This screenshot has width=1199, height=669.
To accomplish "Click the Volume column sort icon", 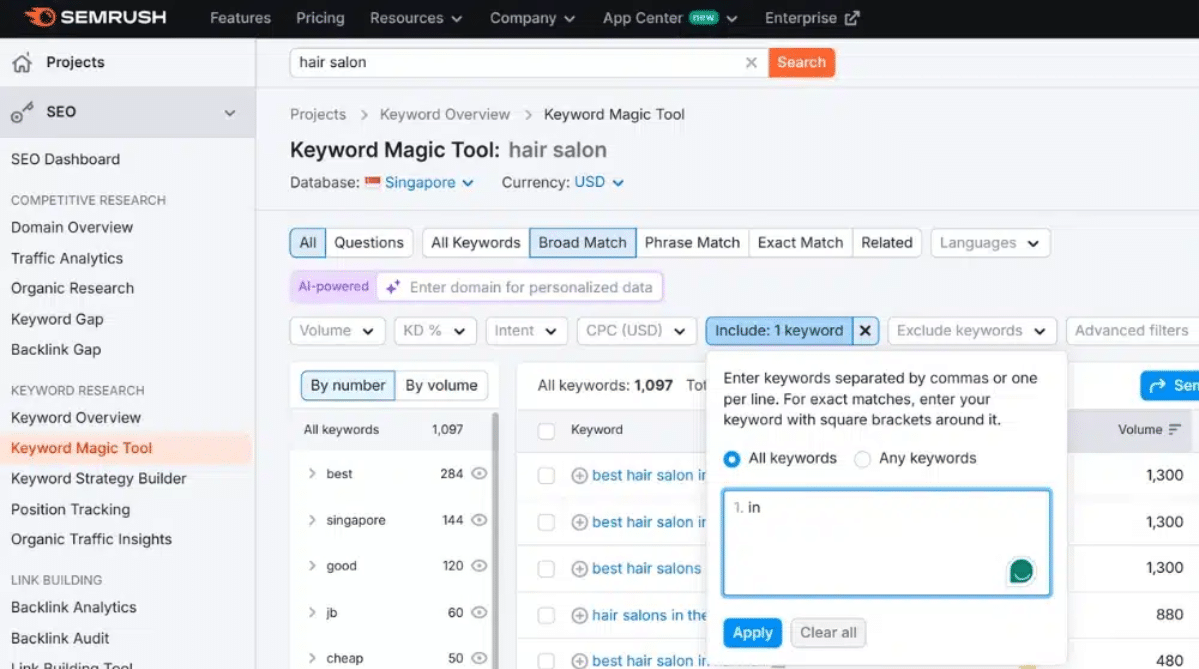I will pyautogui.click(x=1175, y=430).
